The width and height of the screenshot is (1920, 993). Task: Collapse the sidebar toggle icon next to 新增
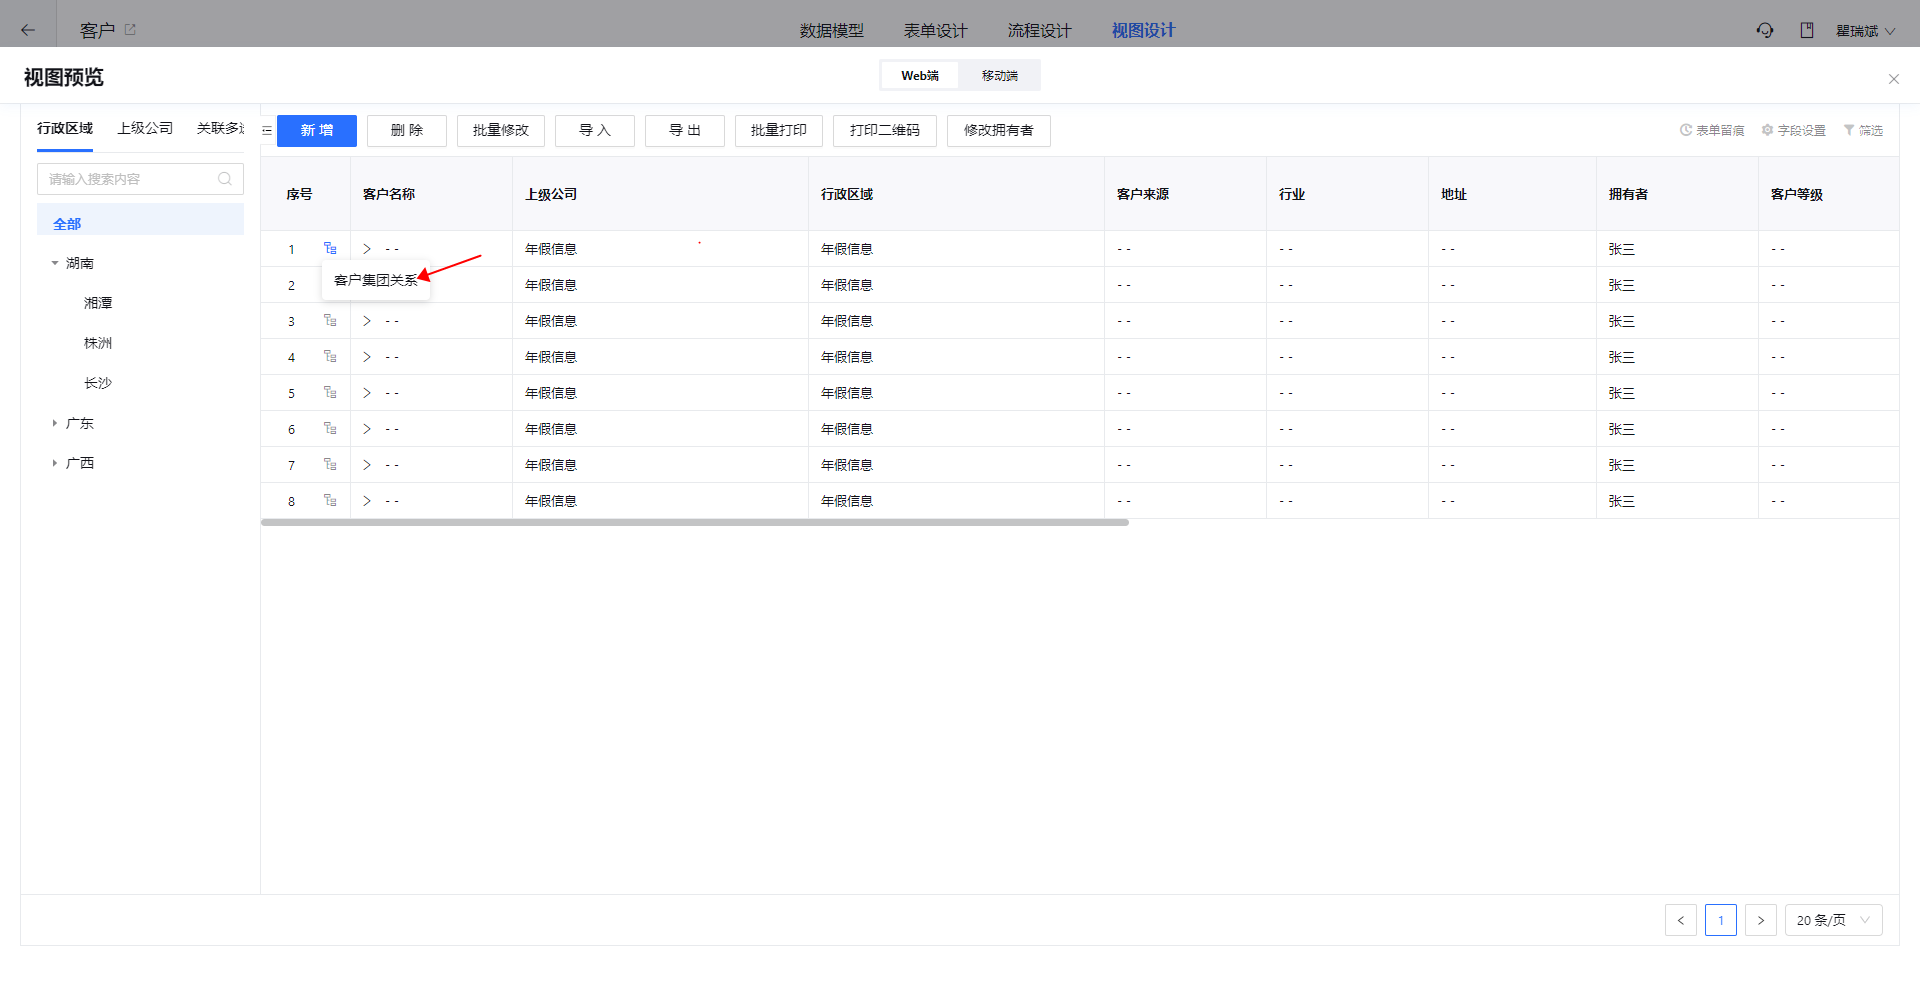(x=267, y=131)
